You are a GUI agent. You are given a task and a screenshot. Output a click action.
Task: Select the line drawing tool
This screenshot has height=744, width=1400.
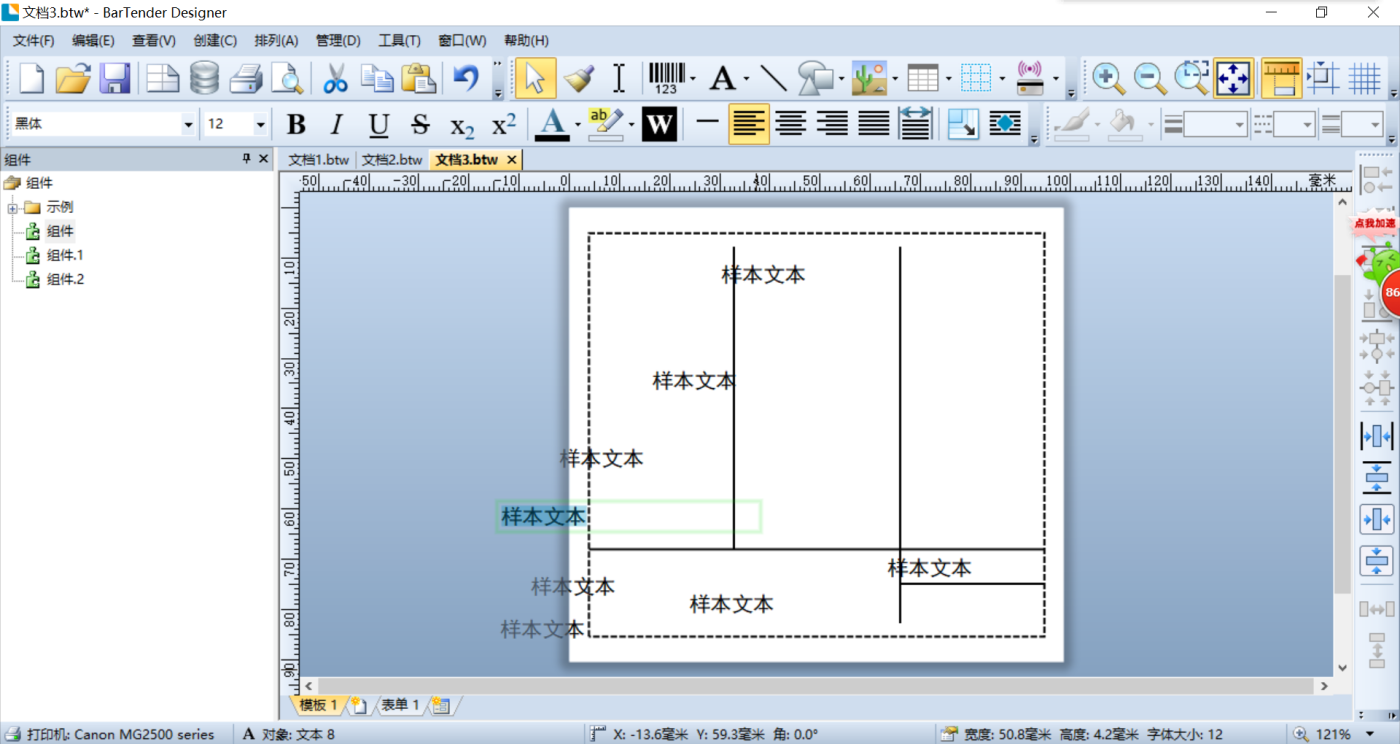[x=772, y=78]
